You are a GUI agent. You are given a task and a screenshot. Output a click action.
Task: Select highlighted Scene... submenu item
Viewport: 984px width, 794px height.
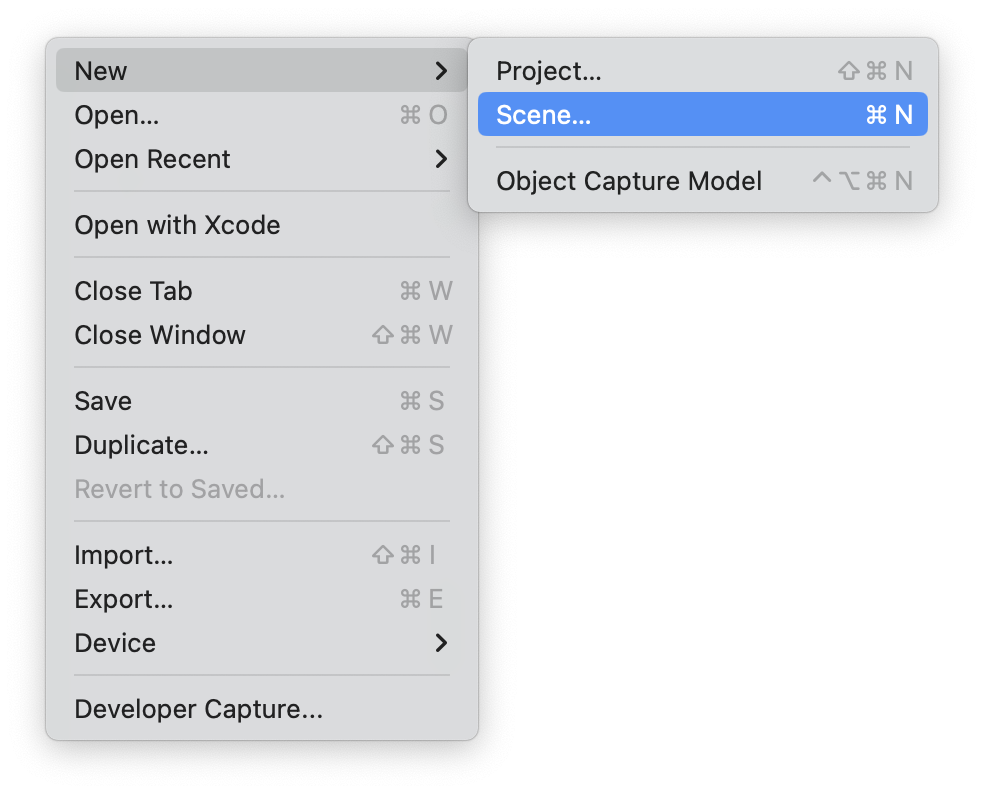click(544, 115)
